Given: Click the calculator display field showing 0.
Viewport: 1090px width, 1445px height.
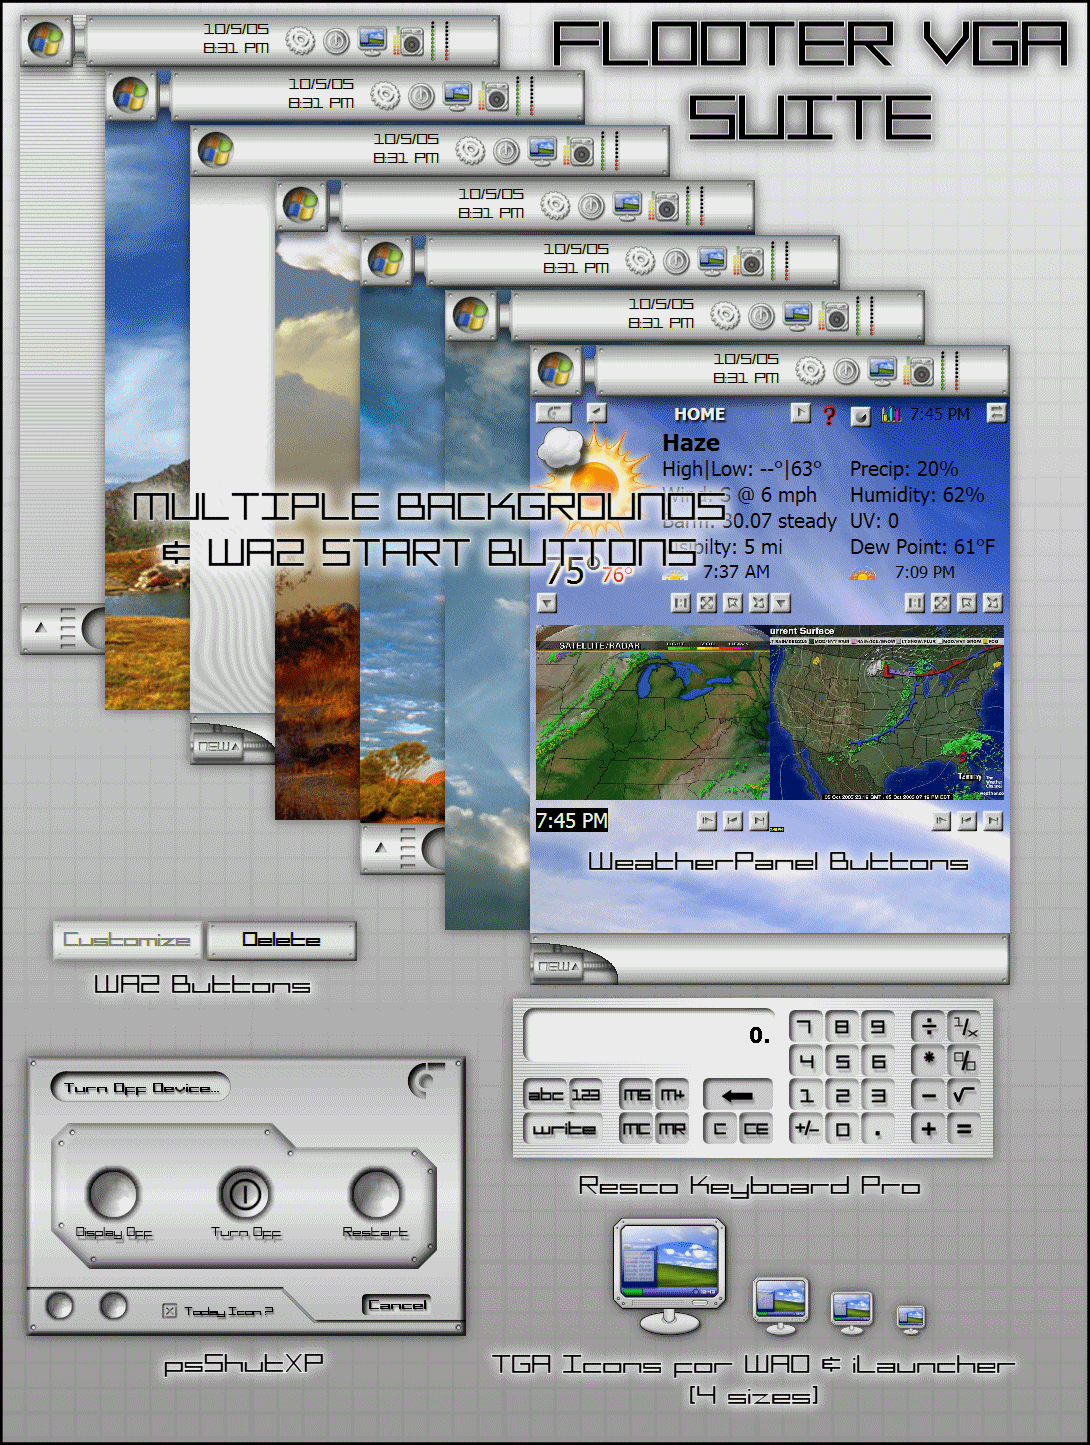Looking at the screenshot, I should click(x=649, y=1034).
